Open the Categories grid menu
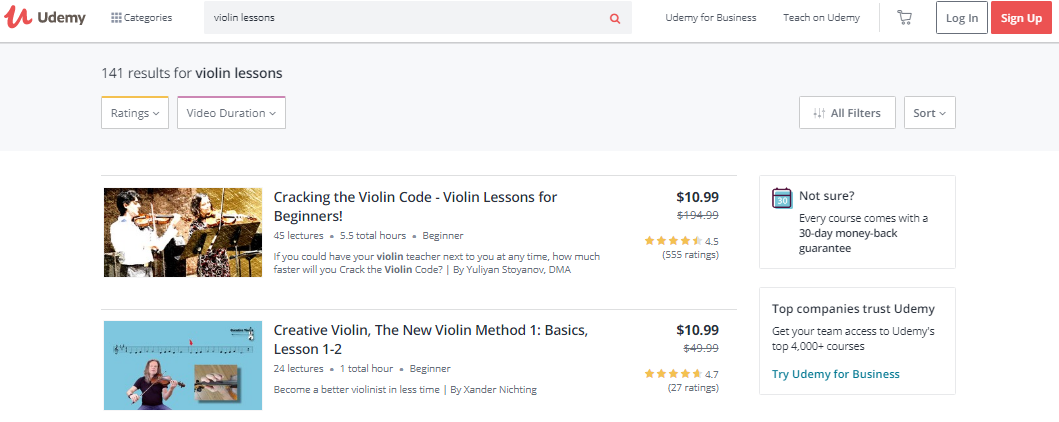Image resolution: width=1059 pixels, height=422 pixels. click(x=117, y=18)
